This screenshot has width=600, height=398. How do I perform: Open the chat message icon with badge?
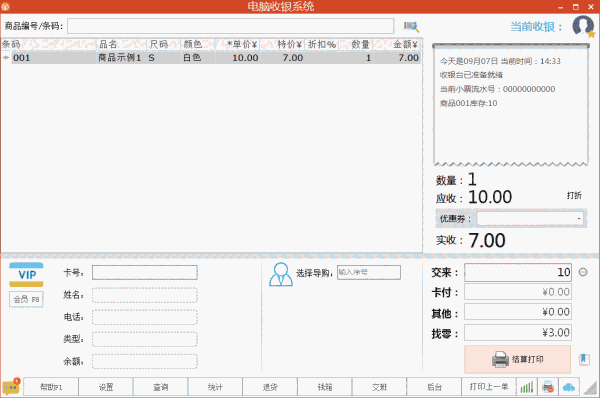pos(11,387)
